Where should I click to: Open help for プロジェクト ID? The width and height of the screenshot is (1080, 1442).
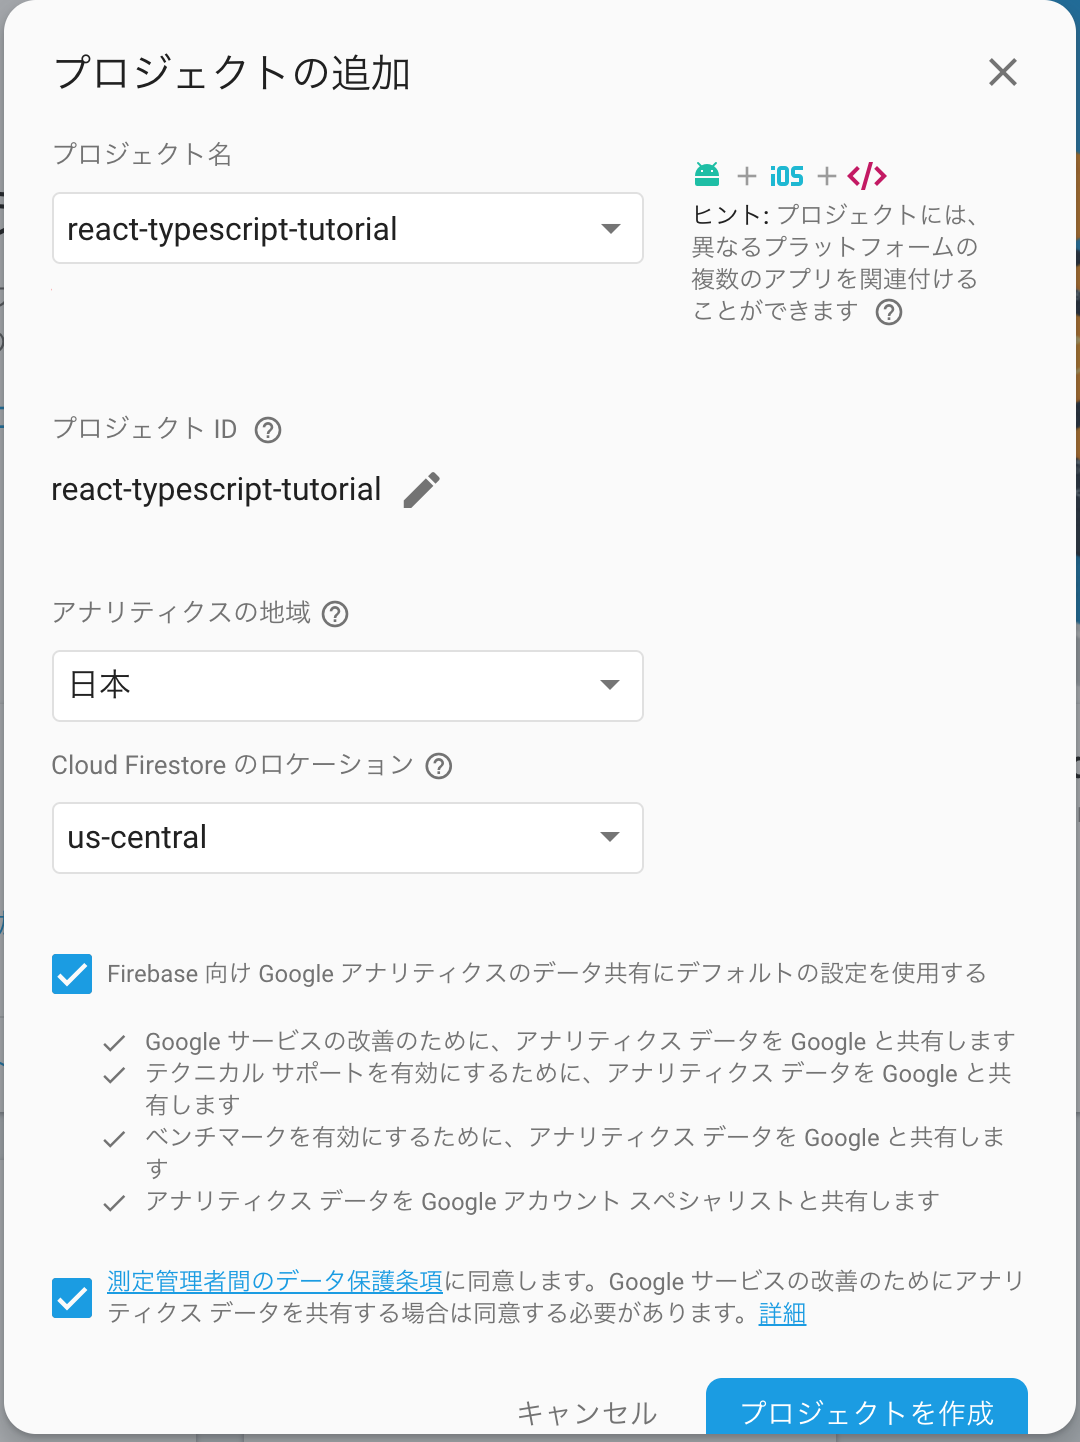point(267,430)
